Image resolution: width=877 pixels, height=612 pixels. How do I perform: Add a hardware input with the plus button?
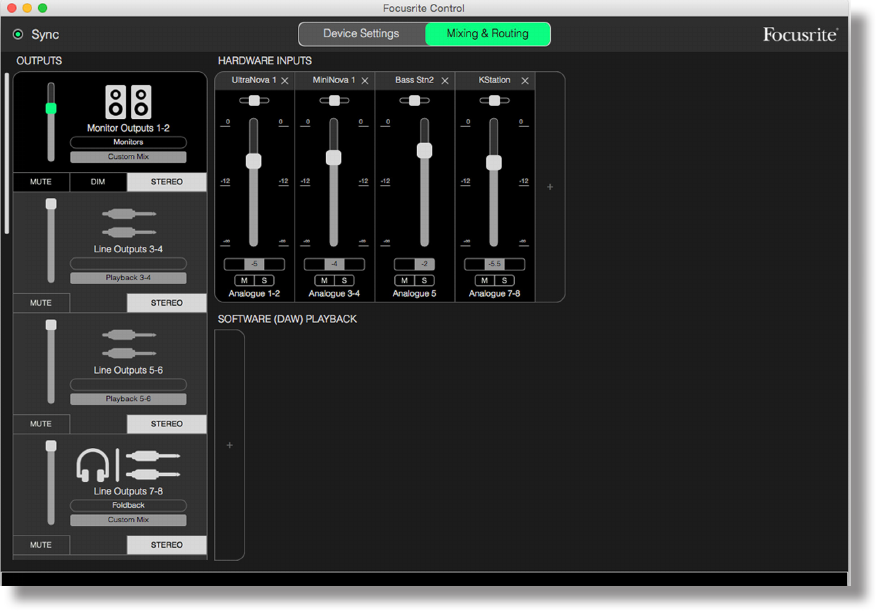[550, 187]
